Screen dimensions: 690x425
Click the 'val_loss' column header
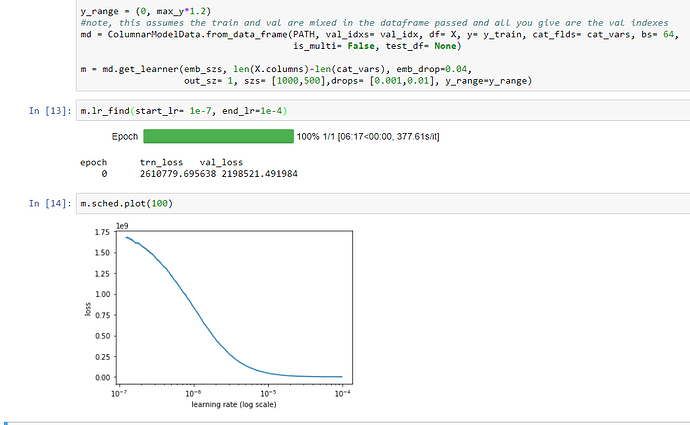tap(221, 162)
